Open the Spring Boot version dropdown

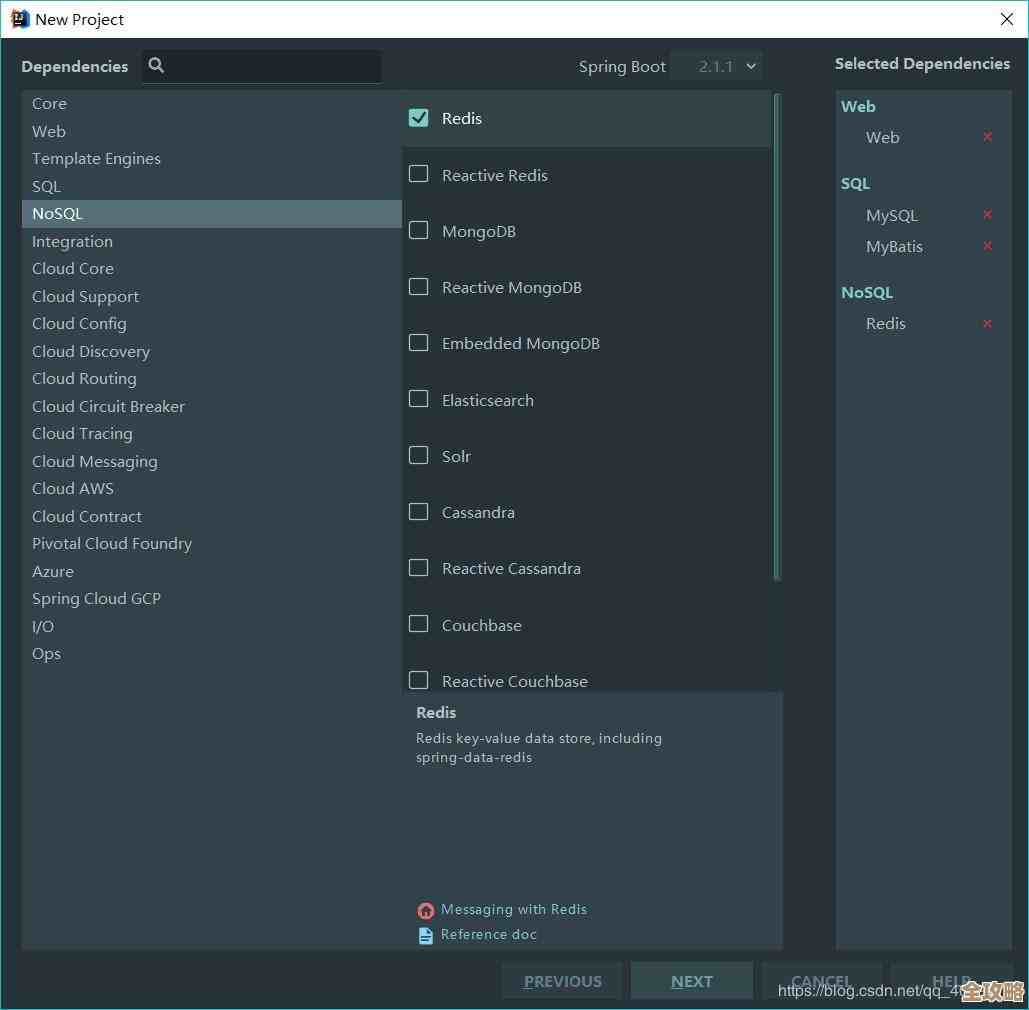[716, 66]
